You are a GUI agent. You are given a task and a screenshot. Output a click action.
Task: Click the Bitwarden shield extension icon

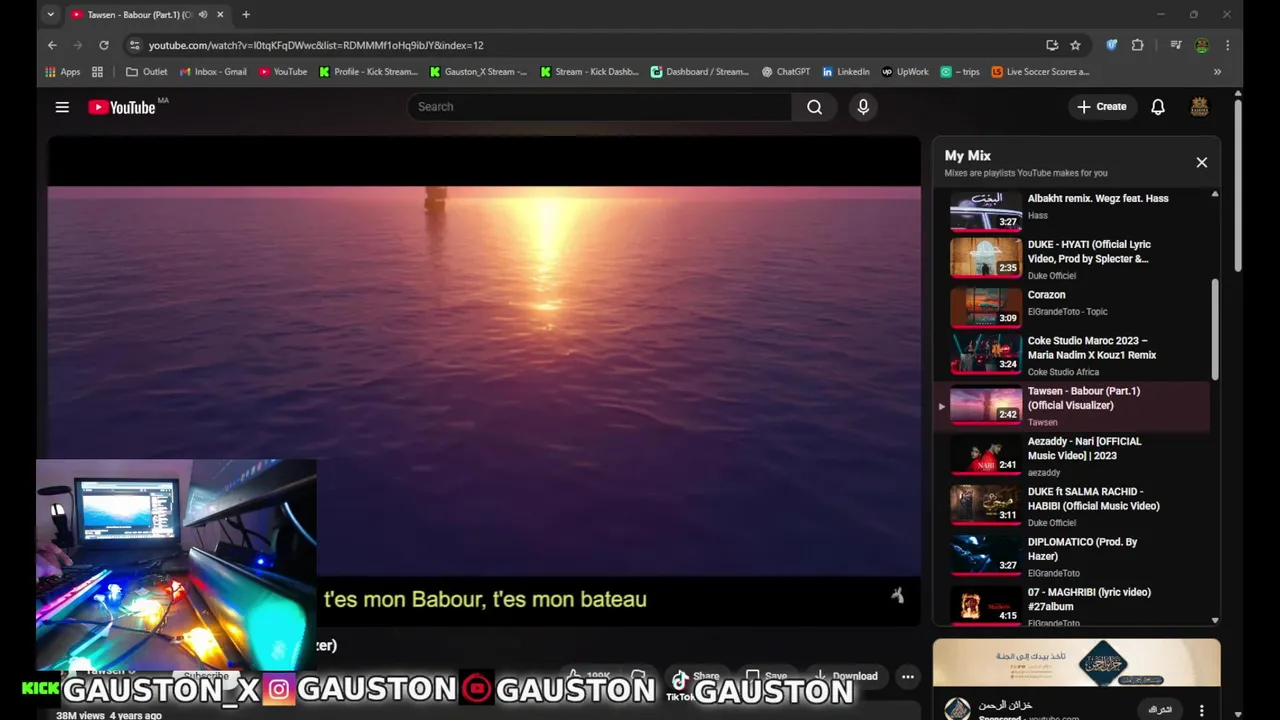click(1111, 45)
